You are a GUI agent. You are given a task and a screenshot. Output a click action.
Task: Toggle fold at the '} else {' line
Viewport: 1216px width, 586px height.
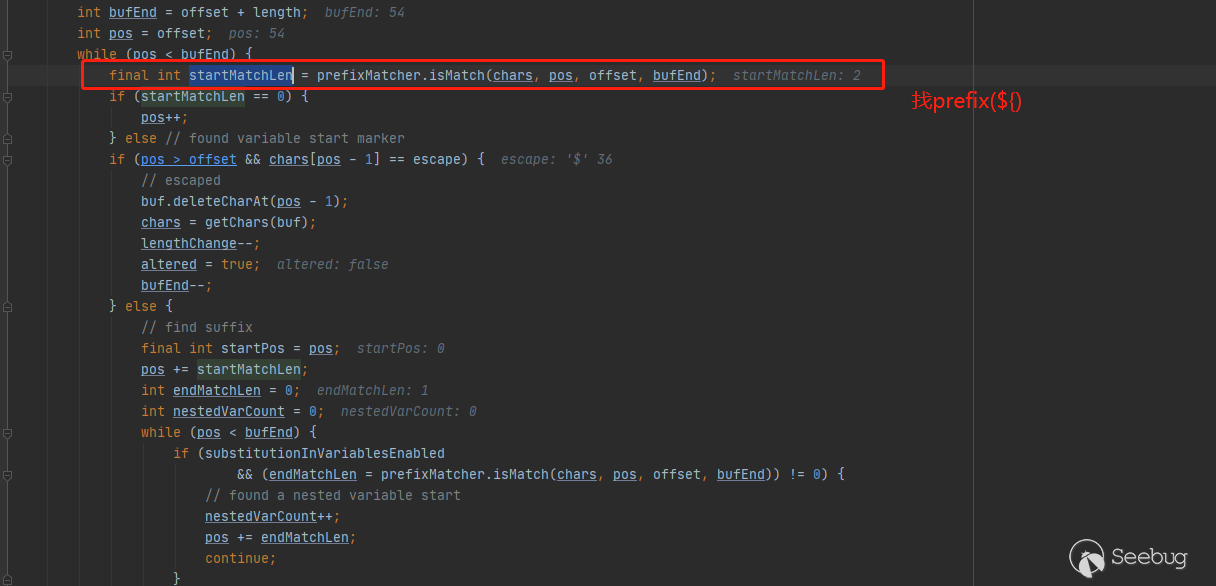(7, 306)
